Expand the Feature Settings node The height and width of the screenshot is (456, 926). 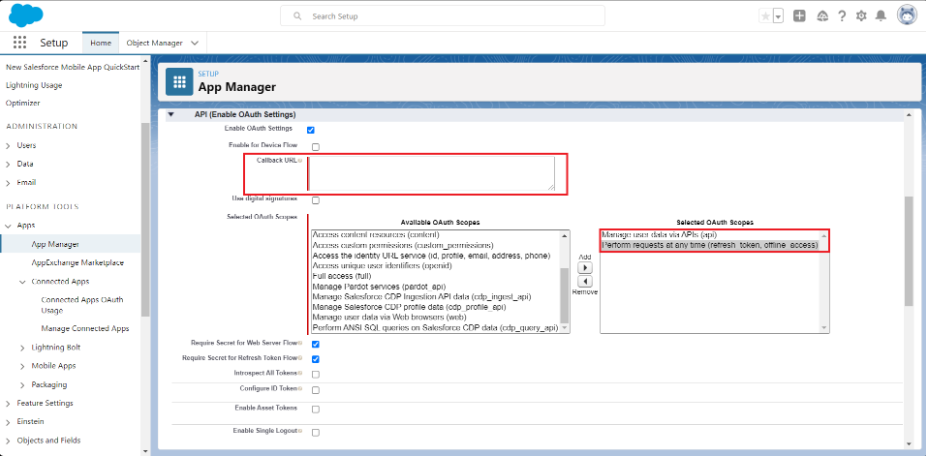click(x=8, y=403)
